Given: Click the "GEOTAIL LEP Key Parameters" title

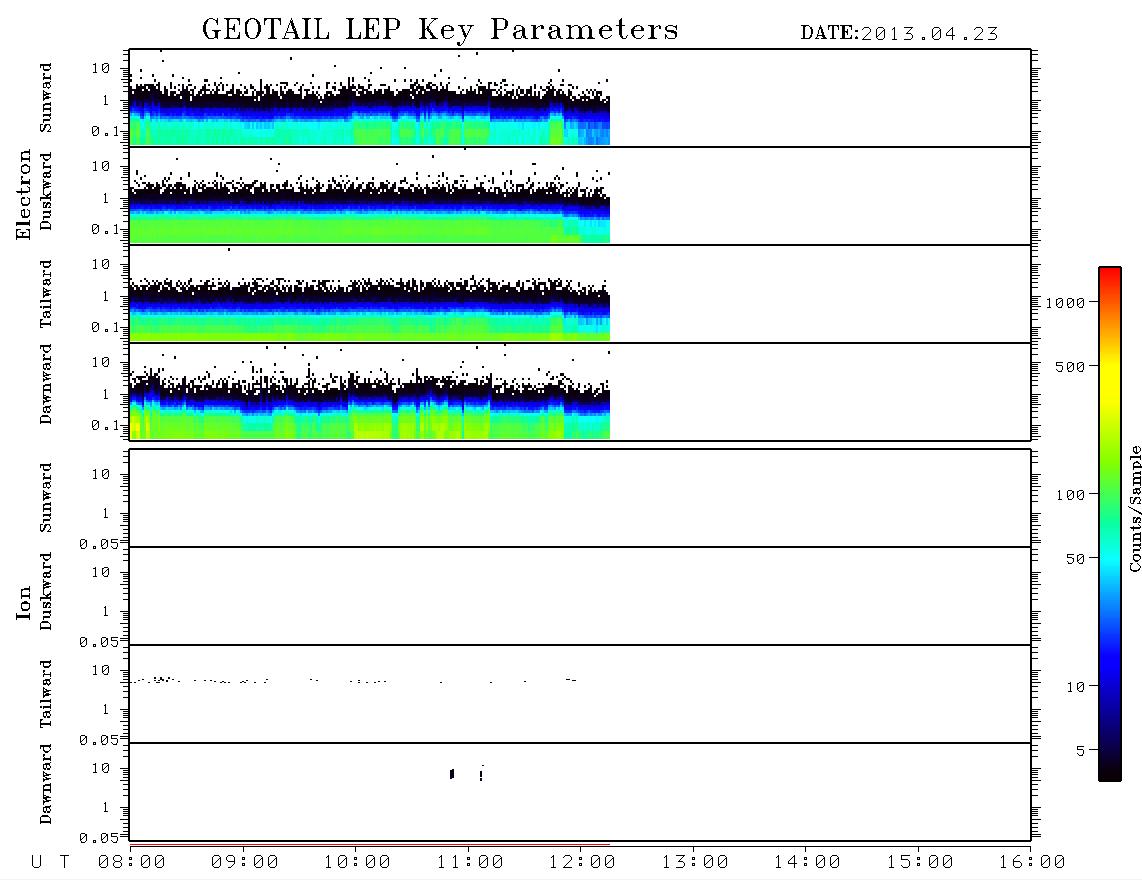Looking at the screenshot, I should pos(440,30).
